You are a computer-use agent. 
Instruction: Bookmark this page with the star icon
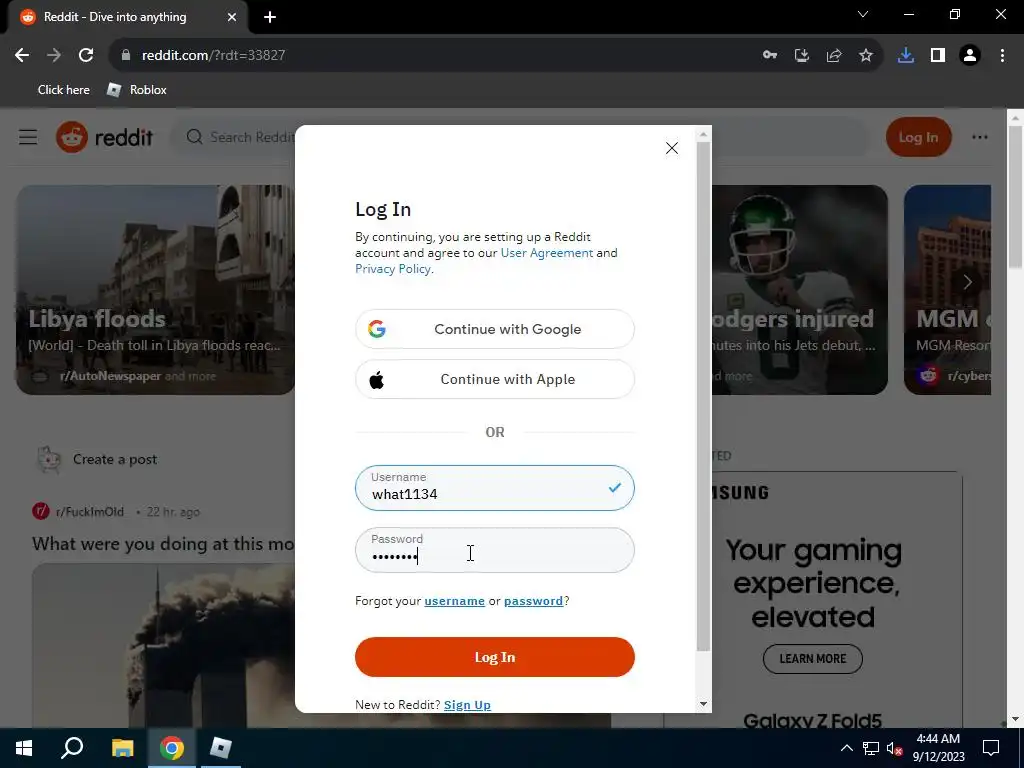point(866,56)
